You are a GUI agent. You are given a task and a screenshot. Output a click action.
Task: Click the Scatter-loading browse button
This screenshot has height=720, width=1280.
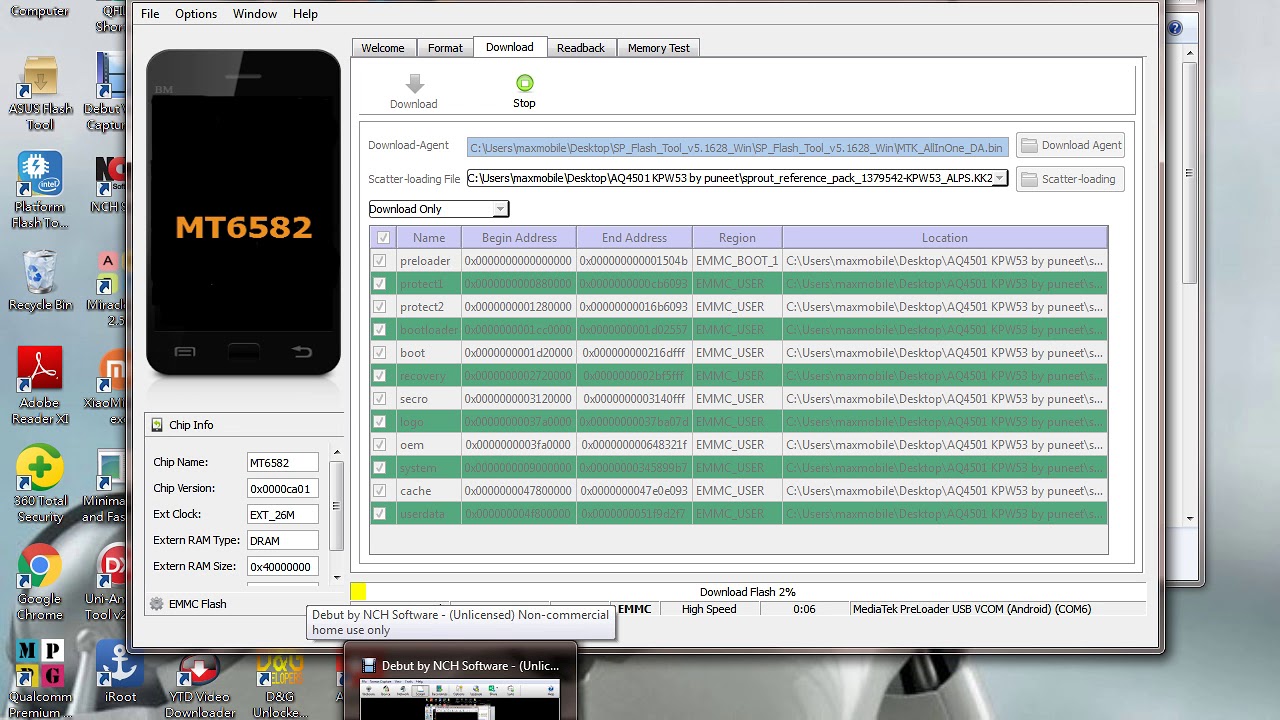click(1070, 180)
